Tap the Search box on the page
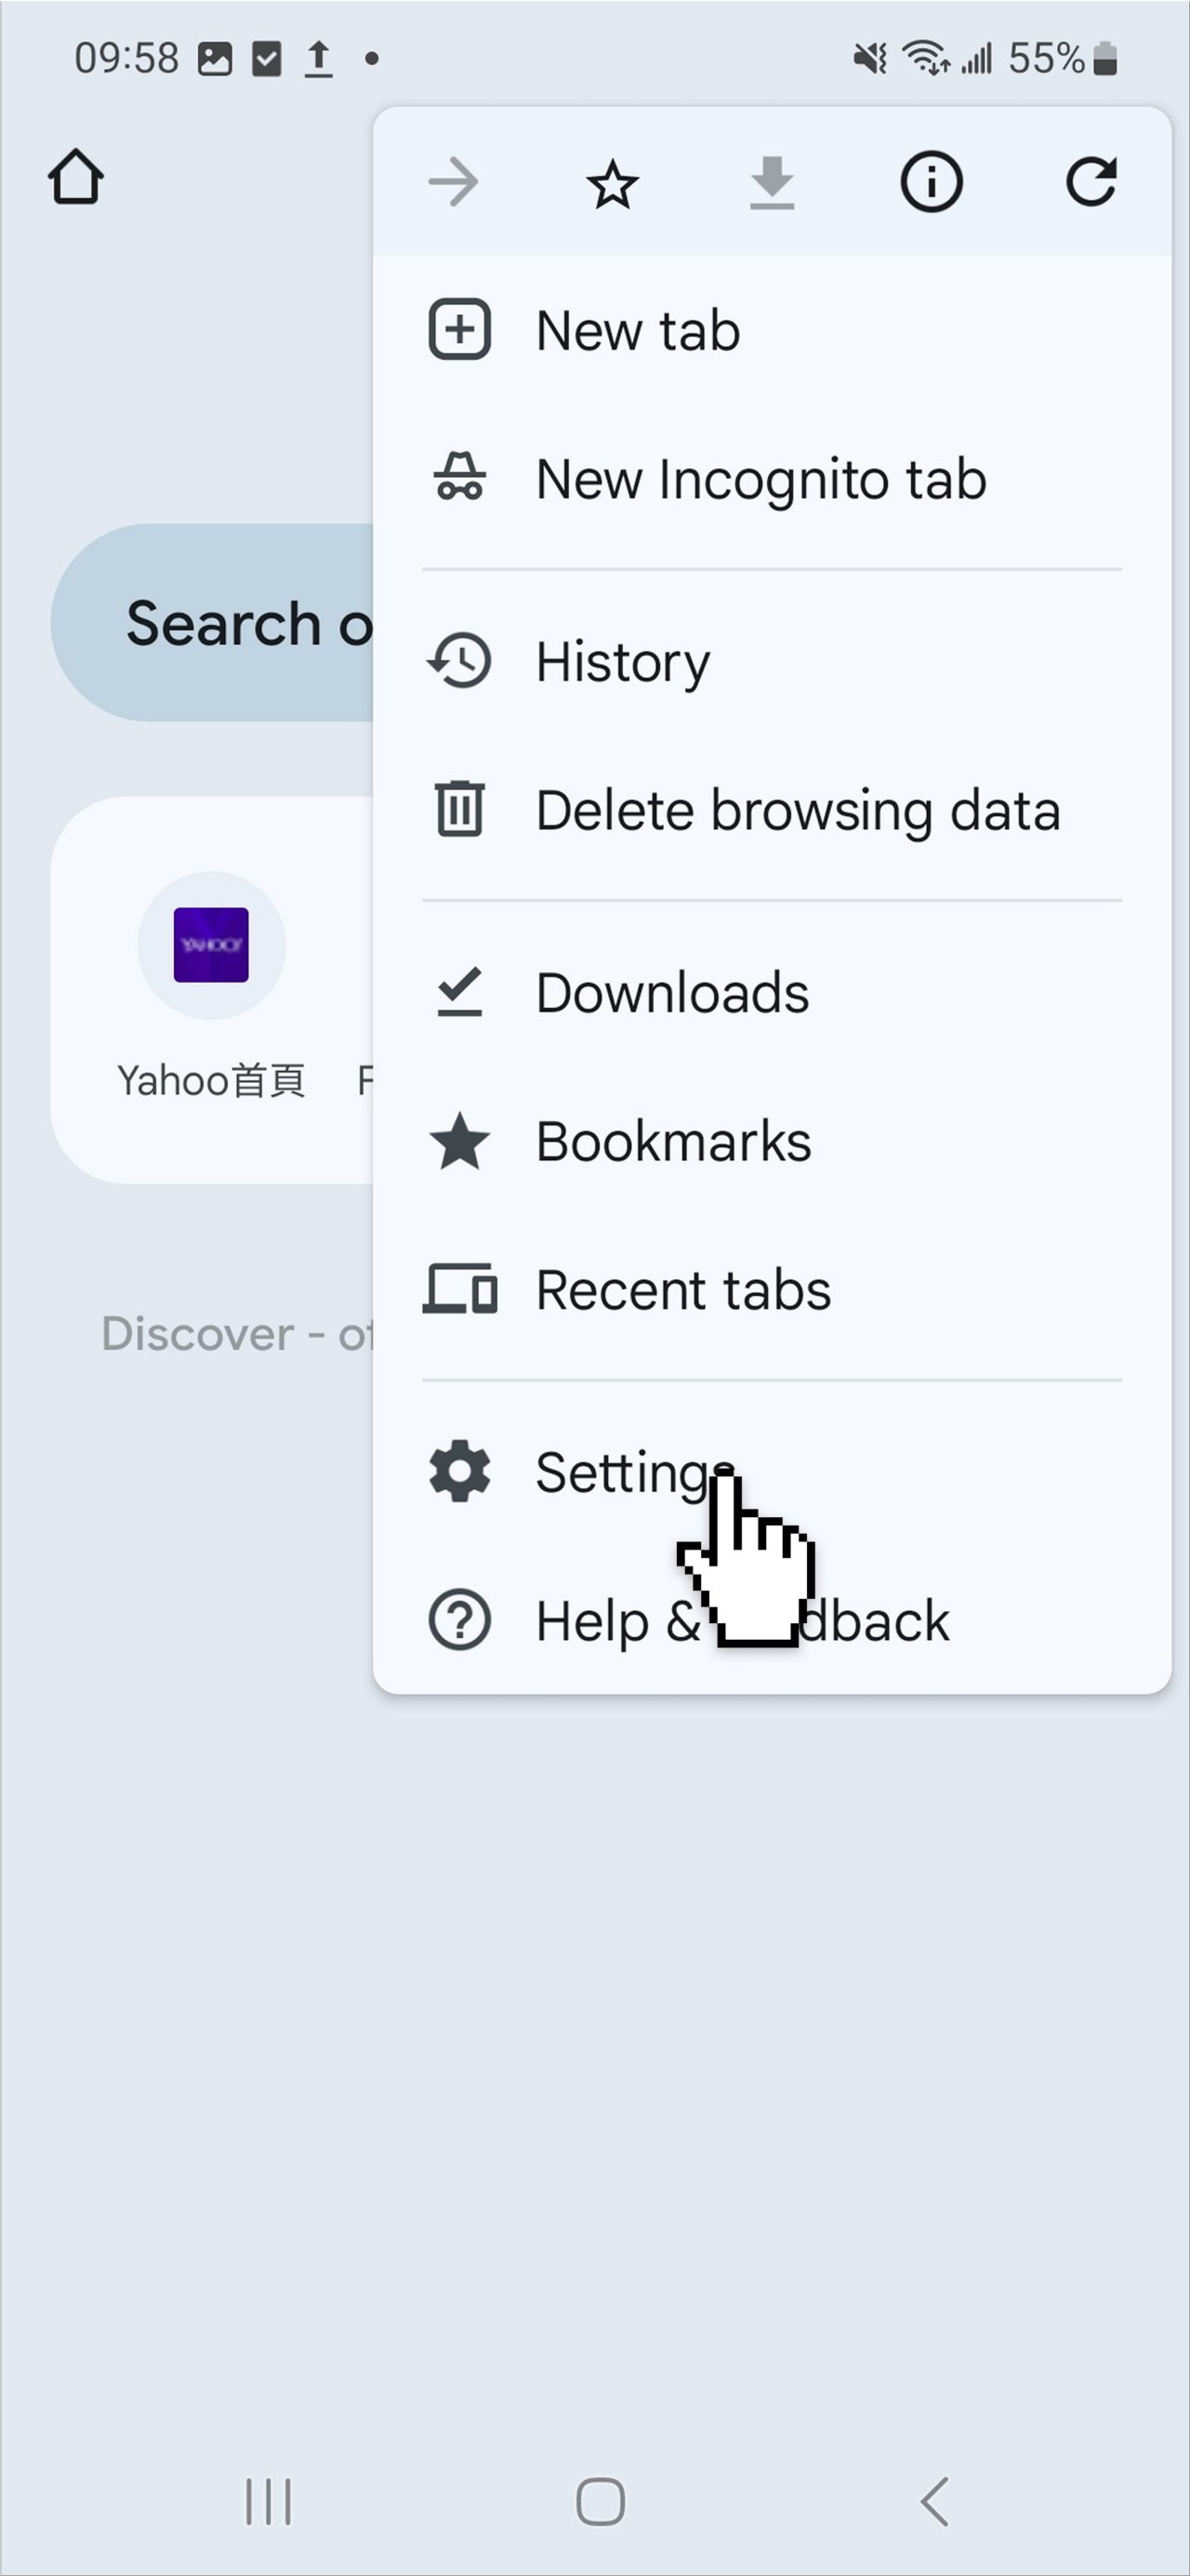Screen dimensions: 1190x2576 coord(212,622)
